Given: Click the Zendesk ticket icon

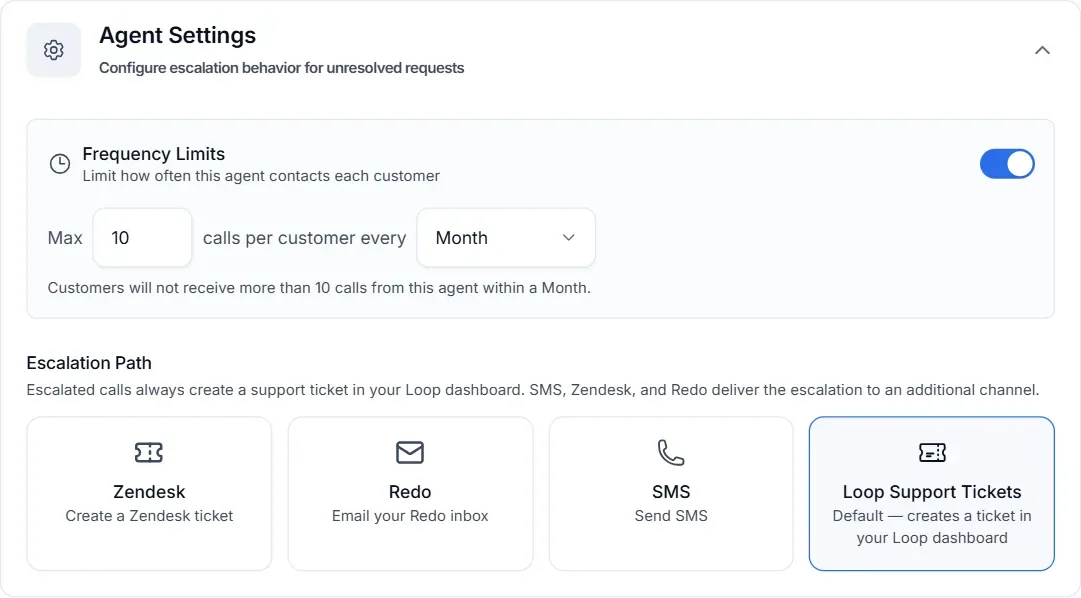Looking at the screenshot, I should click(x=149, y=452).
